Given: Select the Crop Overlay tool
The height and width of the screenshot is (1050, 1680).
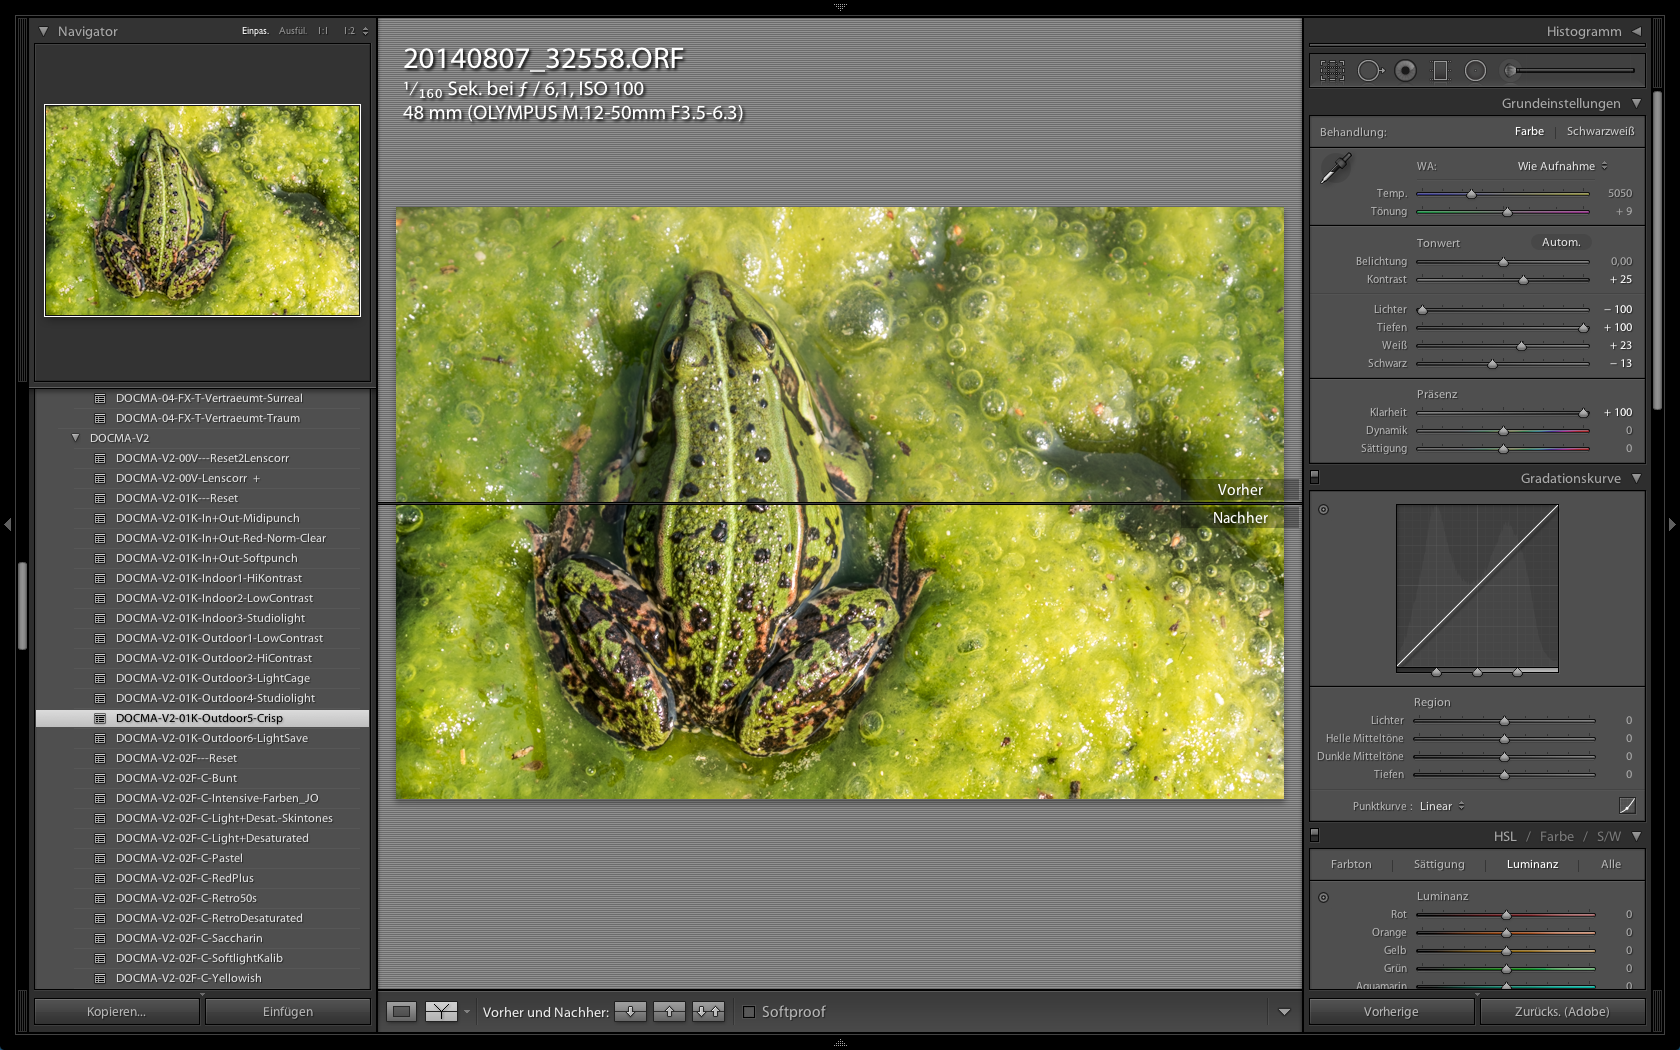Looking at the screenshot, I should (1332, 71).
